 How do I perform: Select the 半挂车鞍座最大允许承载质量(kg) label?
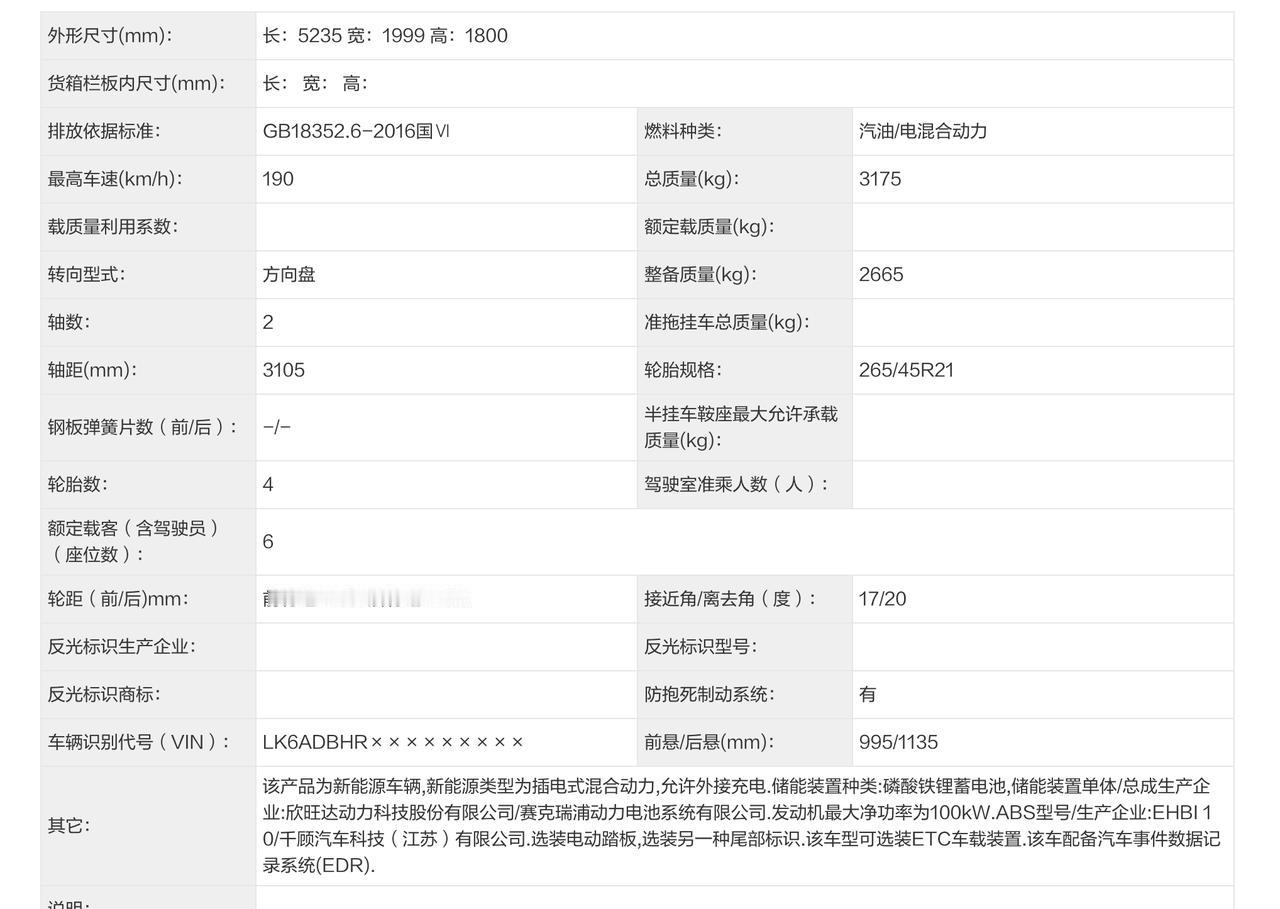coord(741,427)
